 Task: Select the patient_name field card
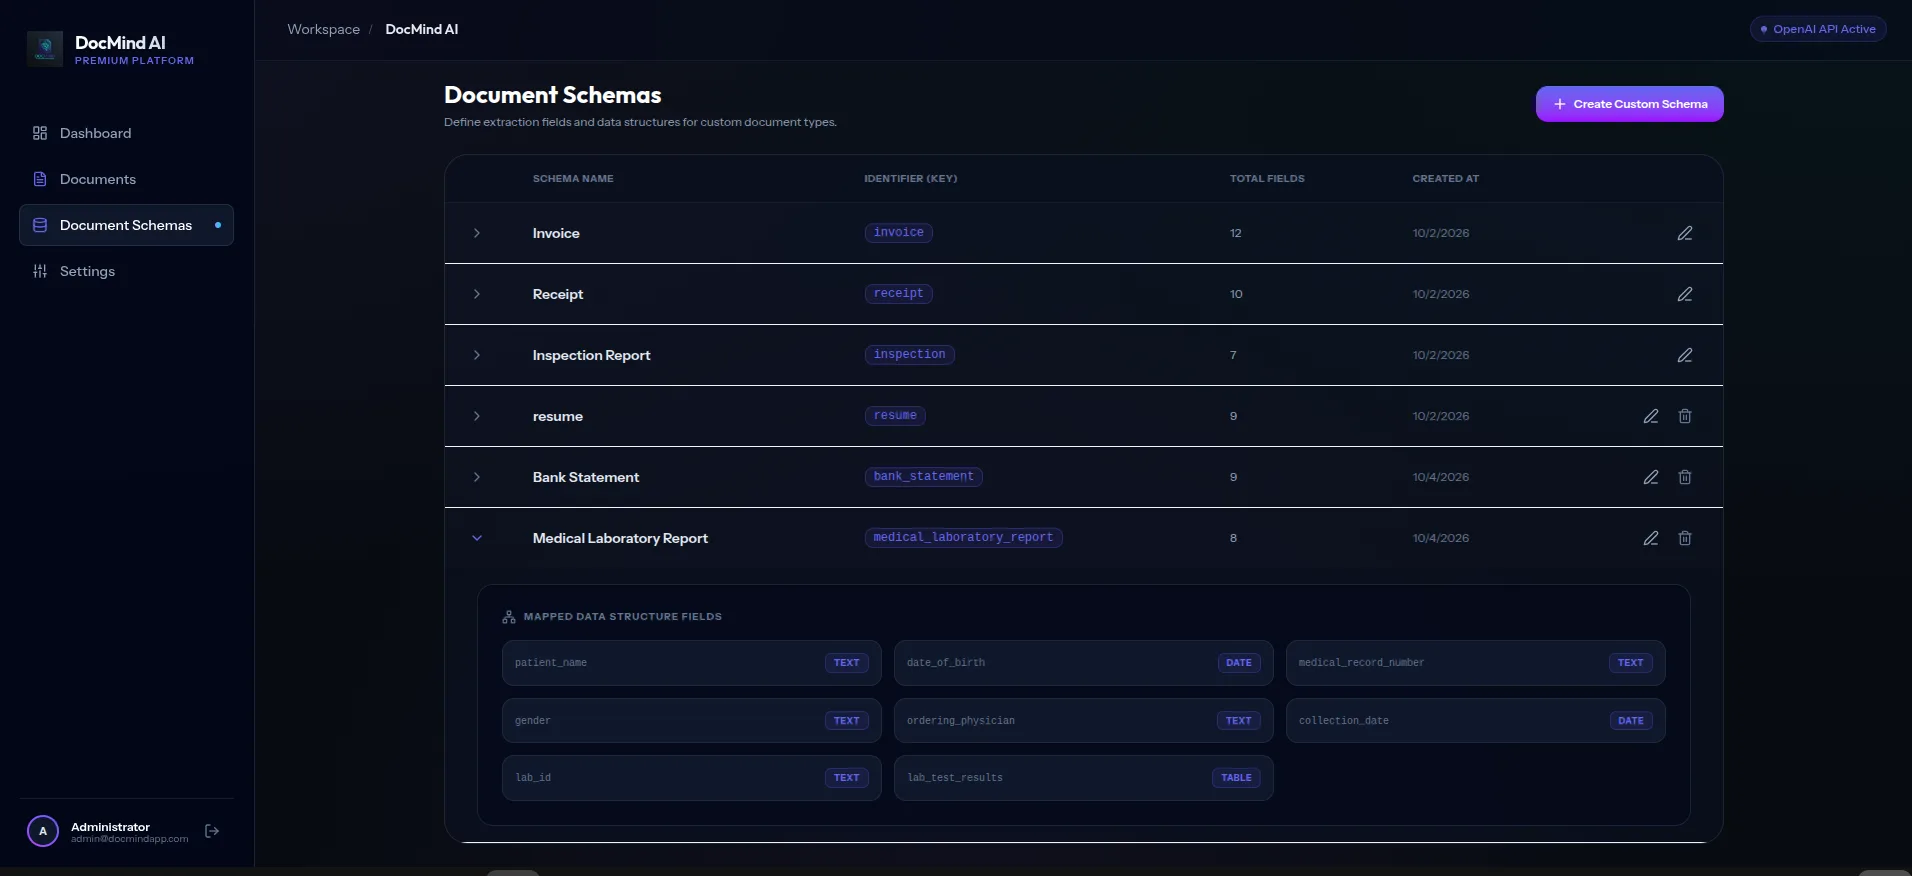[691, 663]
